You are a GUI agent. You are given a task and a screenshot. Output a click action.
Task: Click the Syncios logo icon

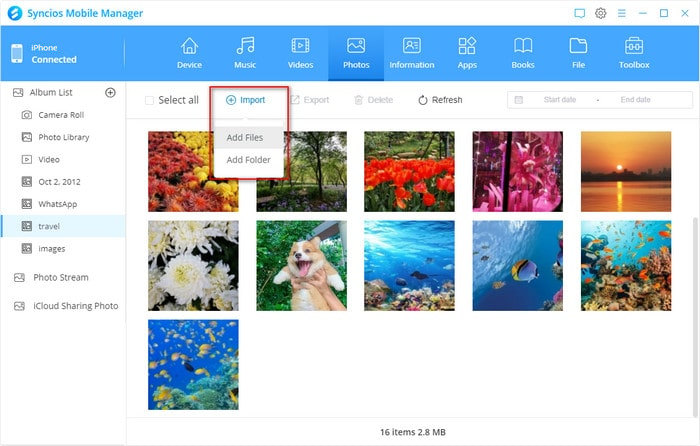(15, 13)
